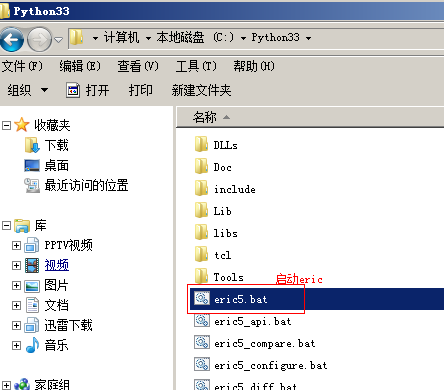Expand the 音乐 library node
Screen dimensions: 444x390
click(x=16, y=345)
